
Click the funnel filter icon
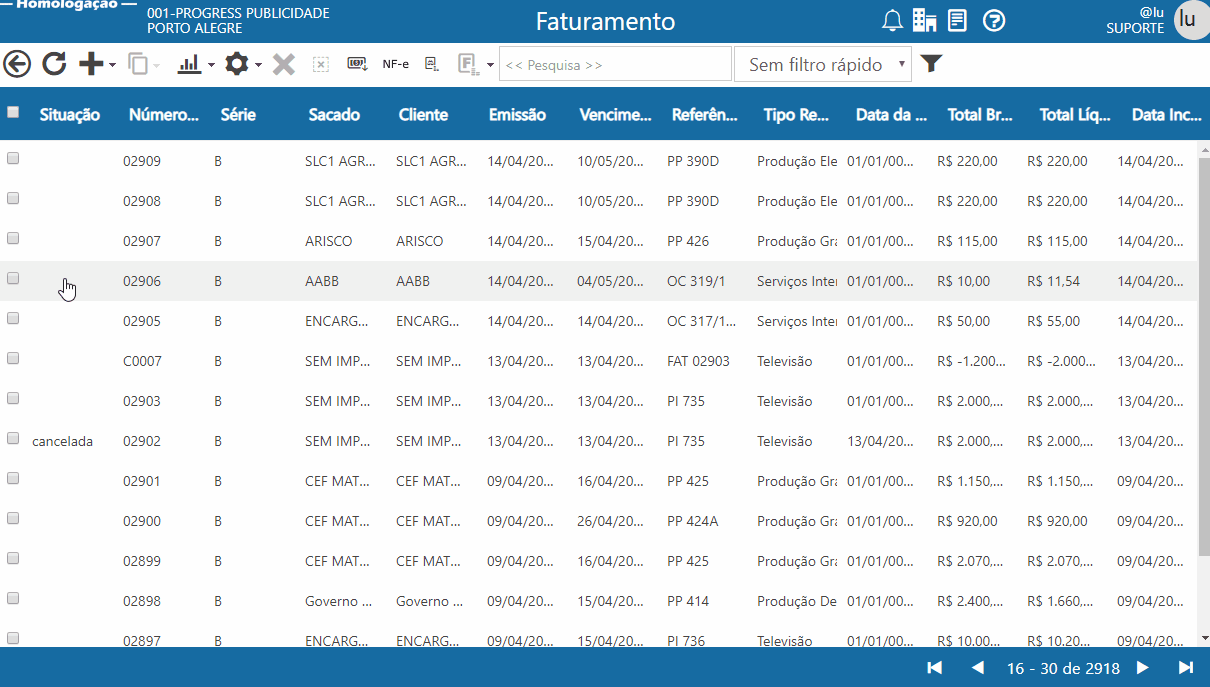click(x=931, y=64)
